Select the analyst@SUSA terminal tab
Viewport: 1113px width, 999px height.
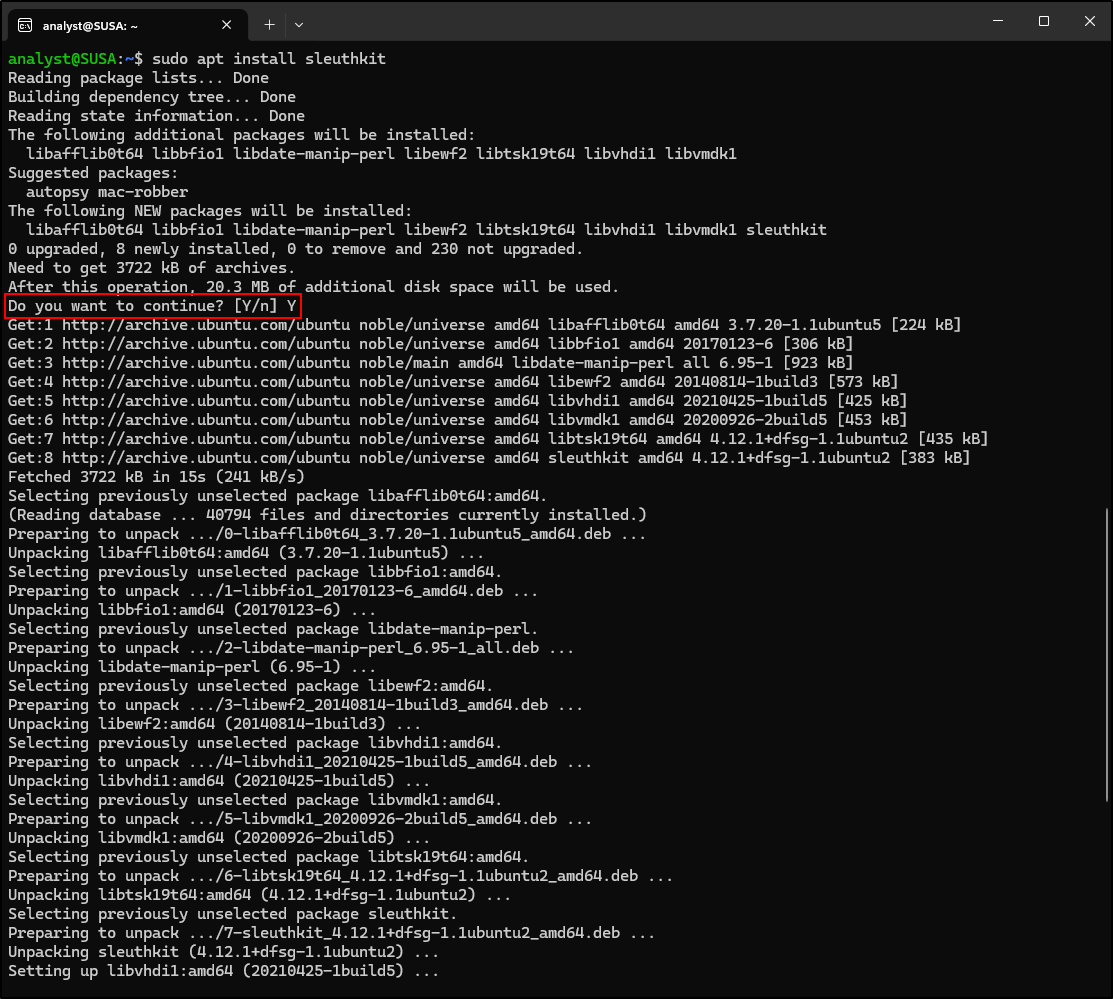[126, 25]
